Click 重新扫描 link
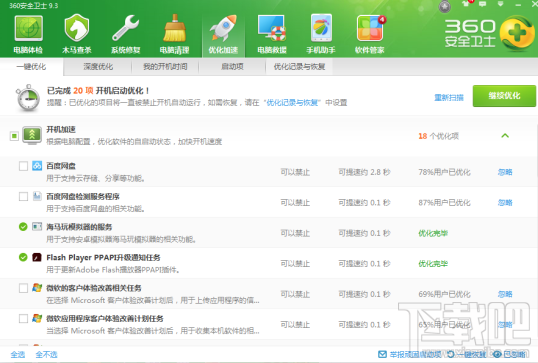Image resolution: width=538 pixels, height=363 pixels. point(449,97)
